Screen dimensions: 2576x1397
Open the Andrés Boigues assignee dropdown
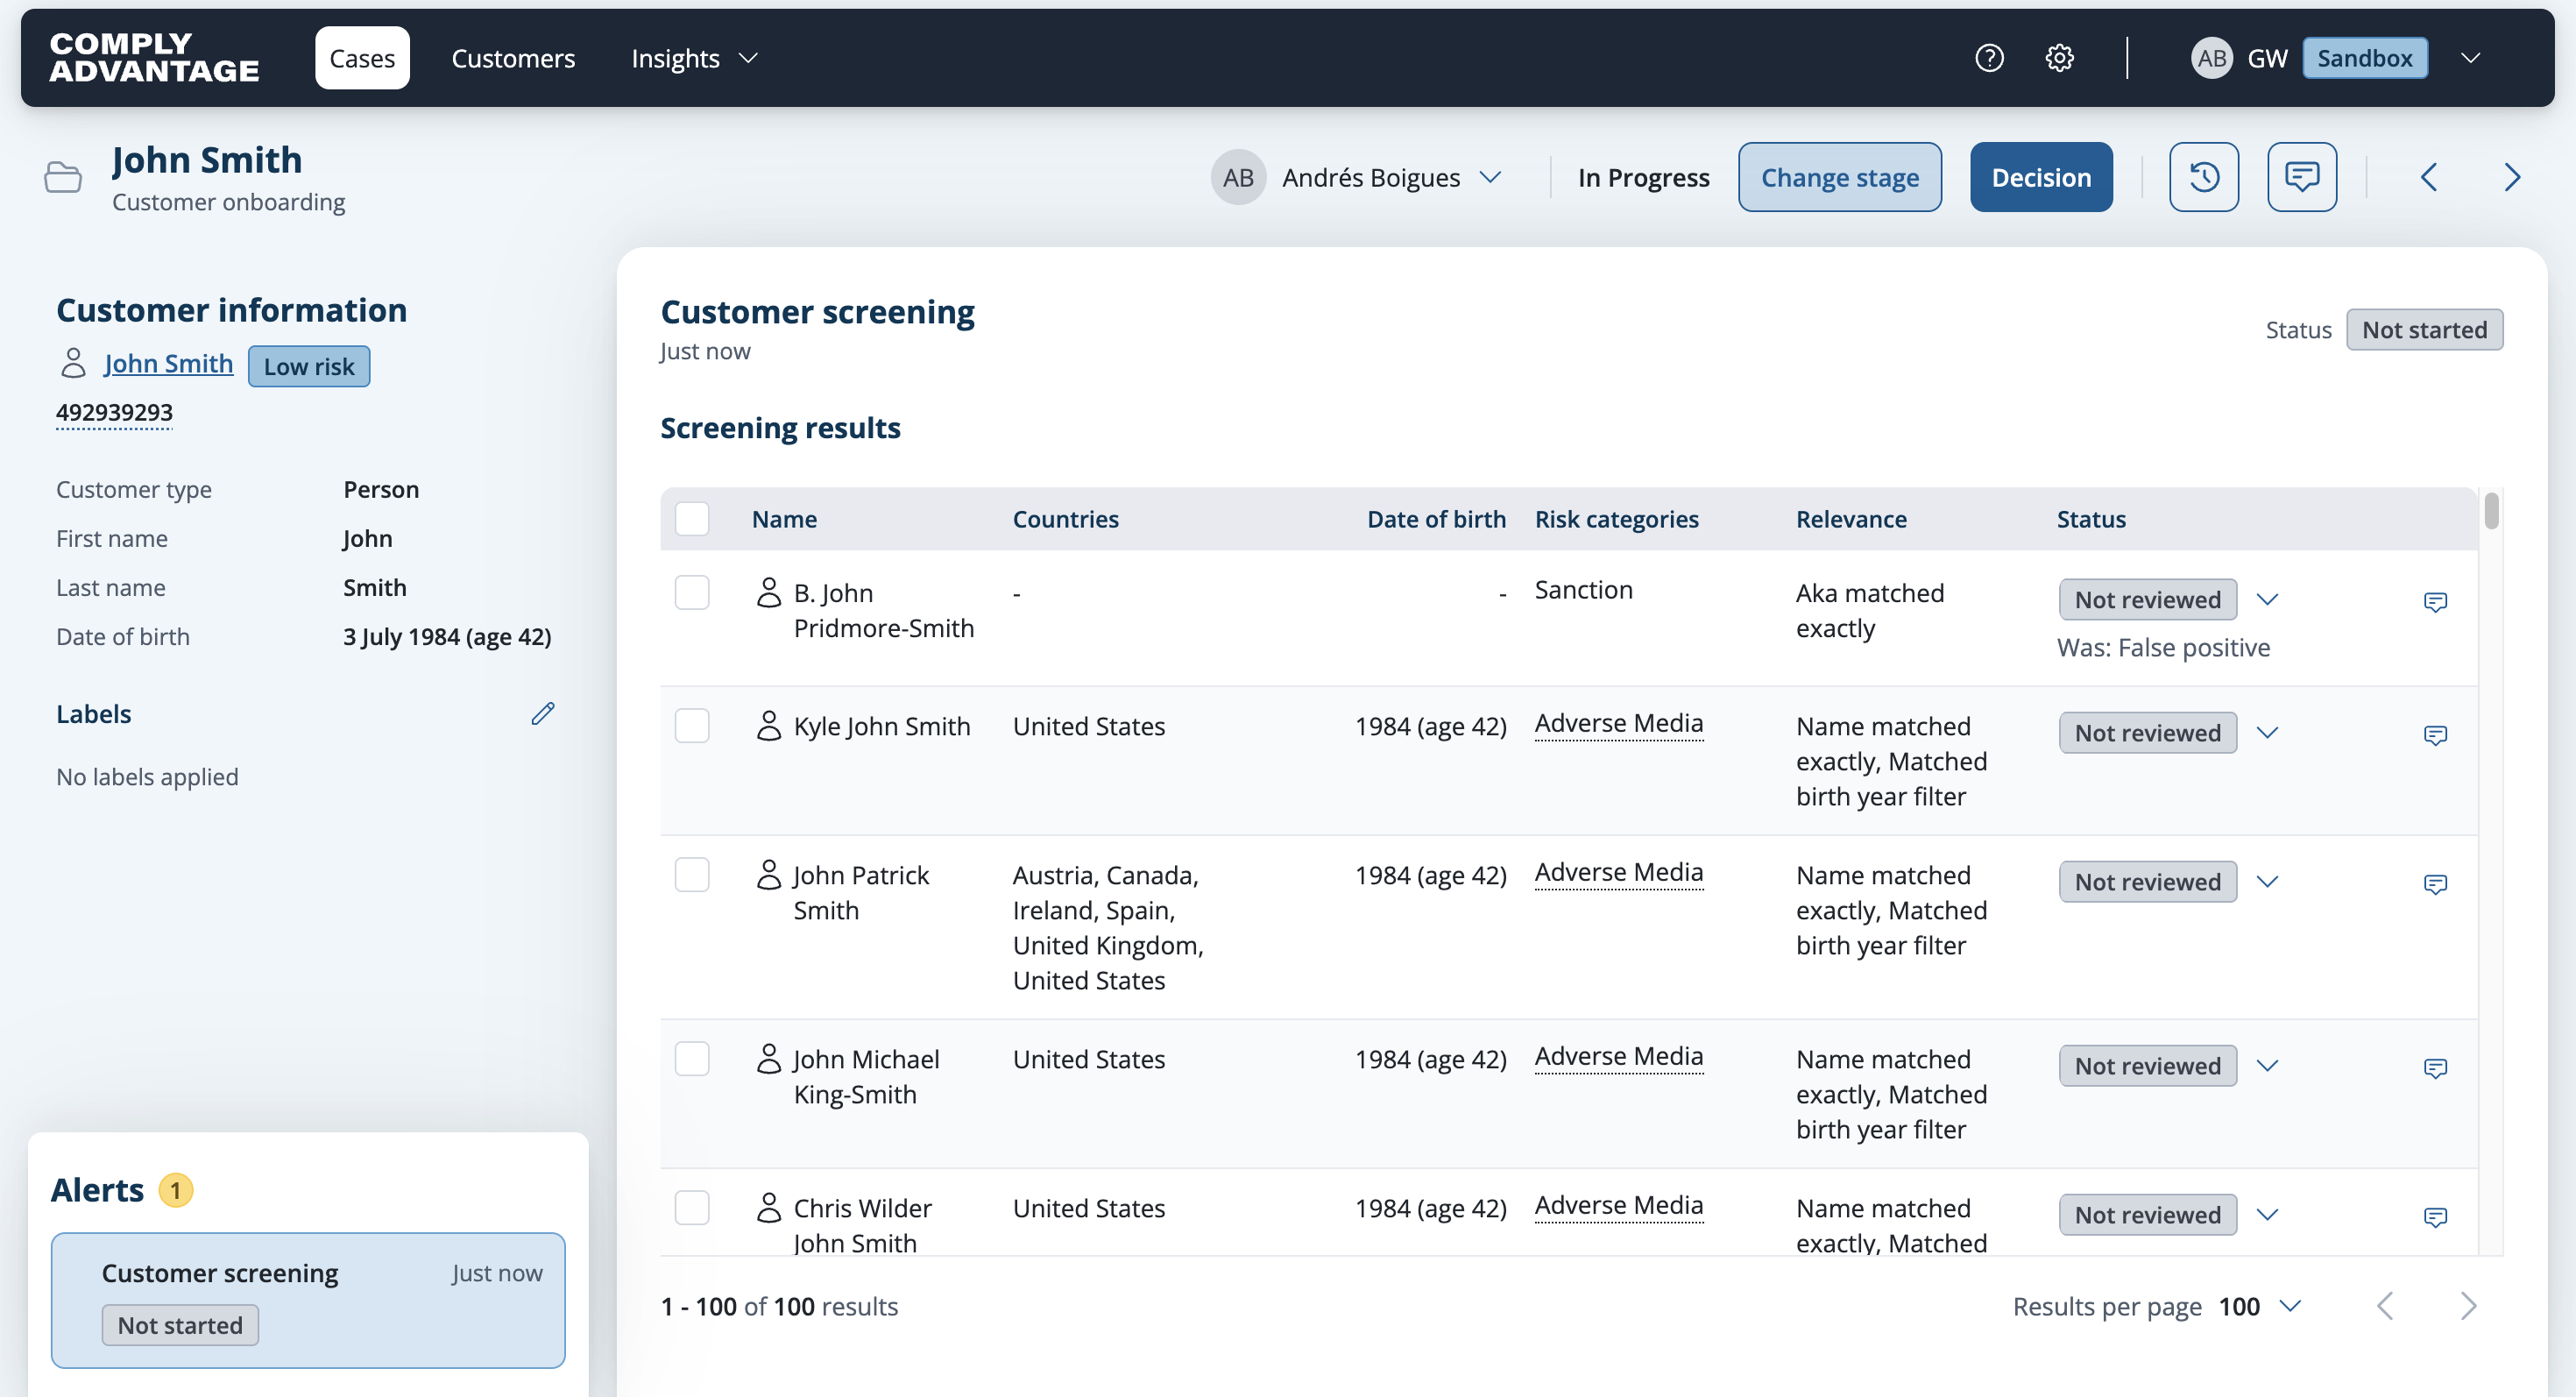point(1490,177)
